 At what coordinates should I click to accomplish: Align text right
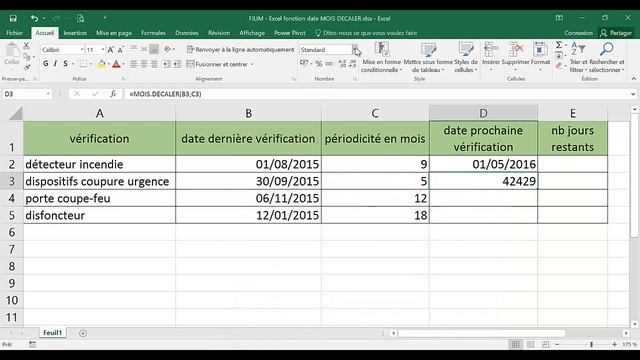coord(154,64)
